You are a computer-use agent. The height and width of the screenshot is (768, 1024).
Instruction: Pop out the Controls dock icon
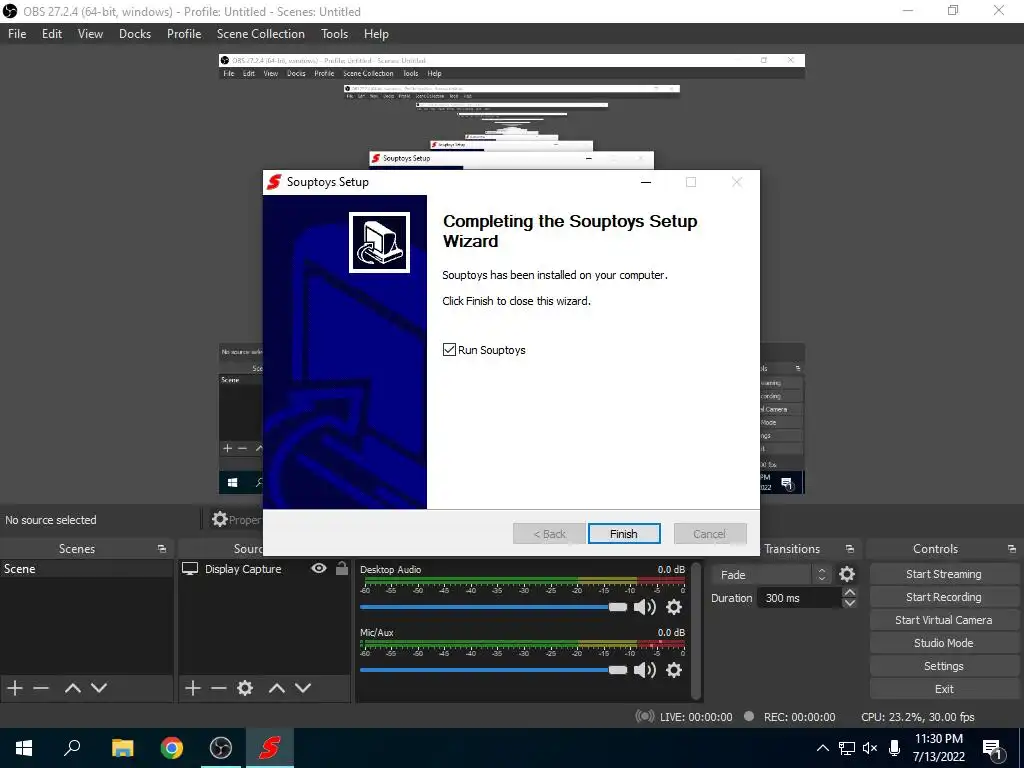point(1012,549)
